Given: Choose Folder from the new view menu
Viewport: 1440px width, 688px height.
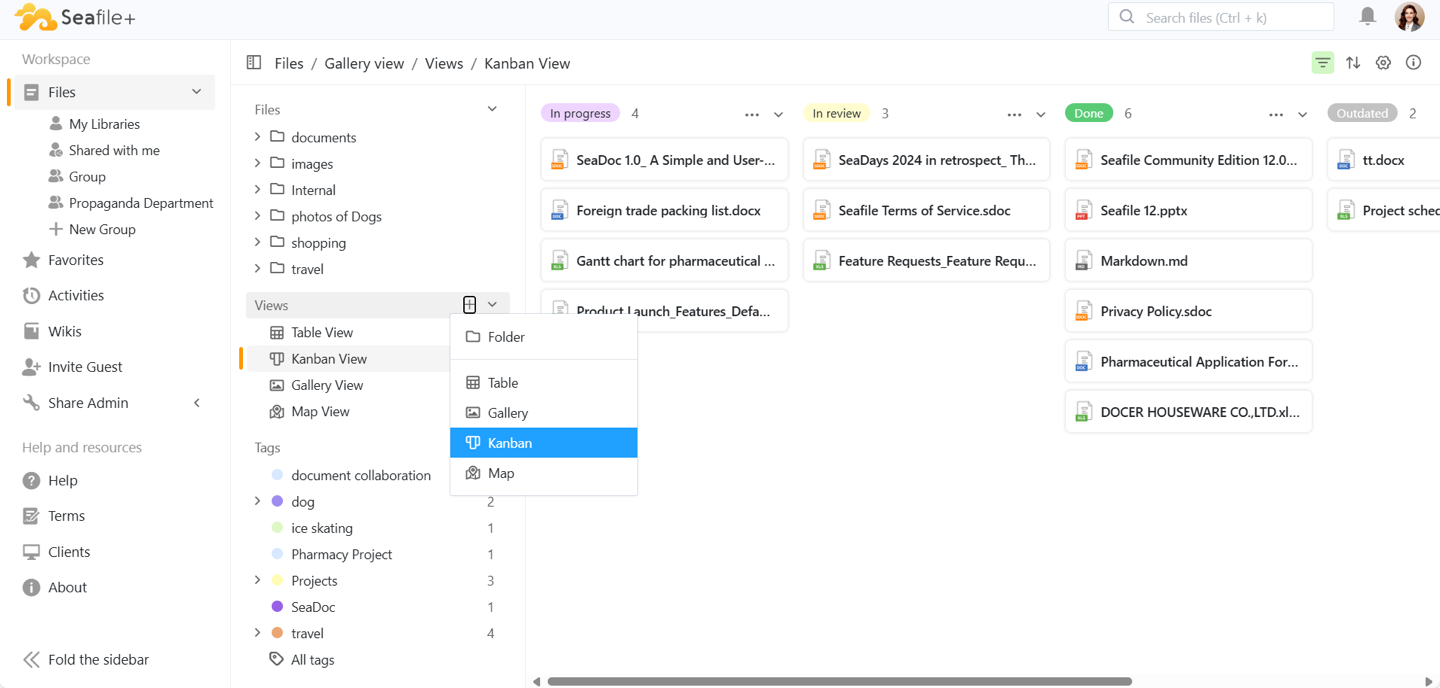Looking at the screenshot, I should (x=544, y=337).
